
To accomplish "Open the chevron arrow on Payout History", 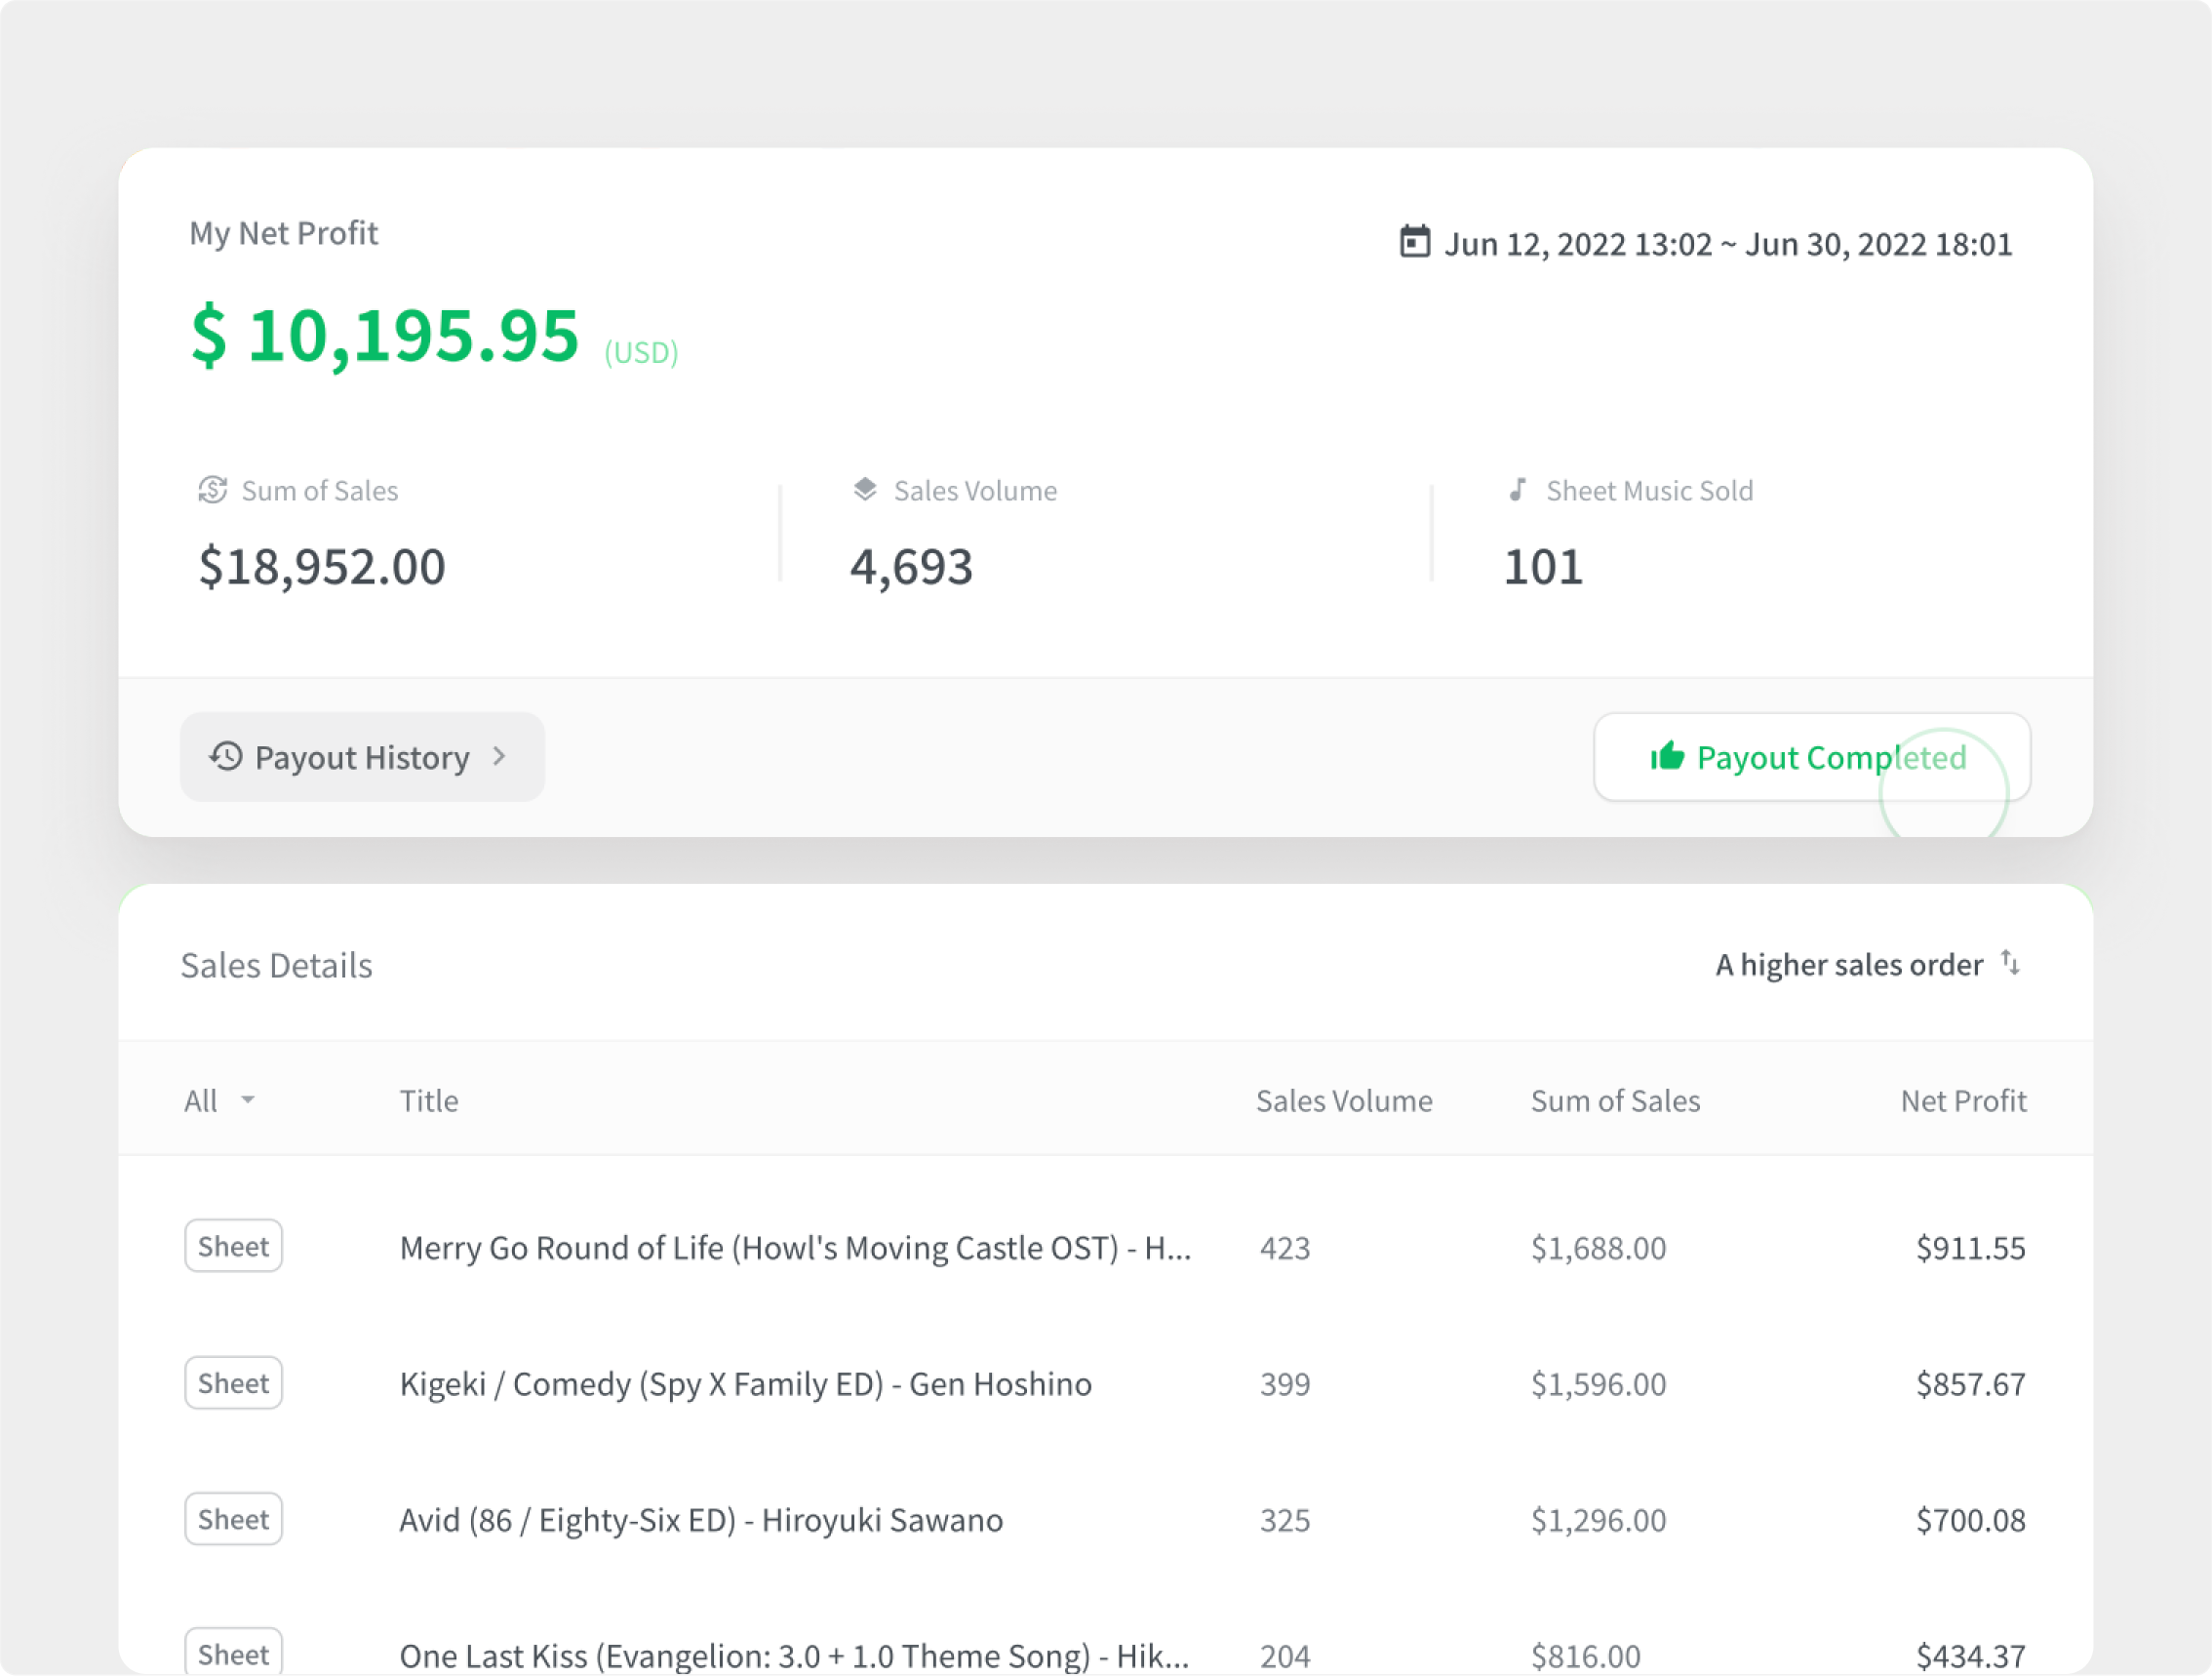I will coord(500,756).
